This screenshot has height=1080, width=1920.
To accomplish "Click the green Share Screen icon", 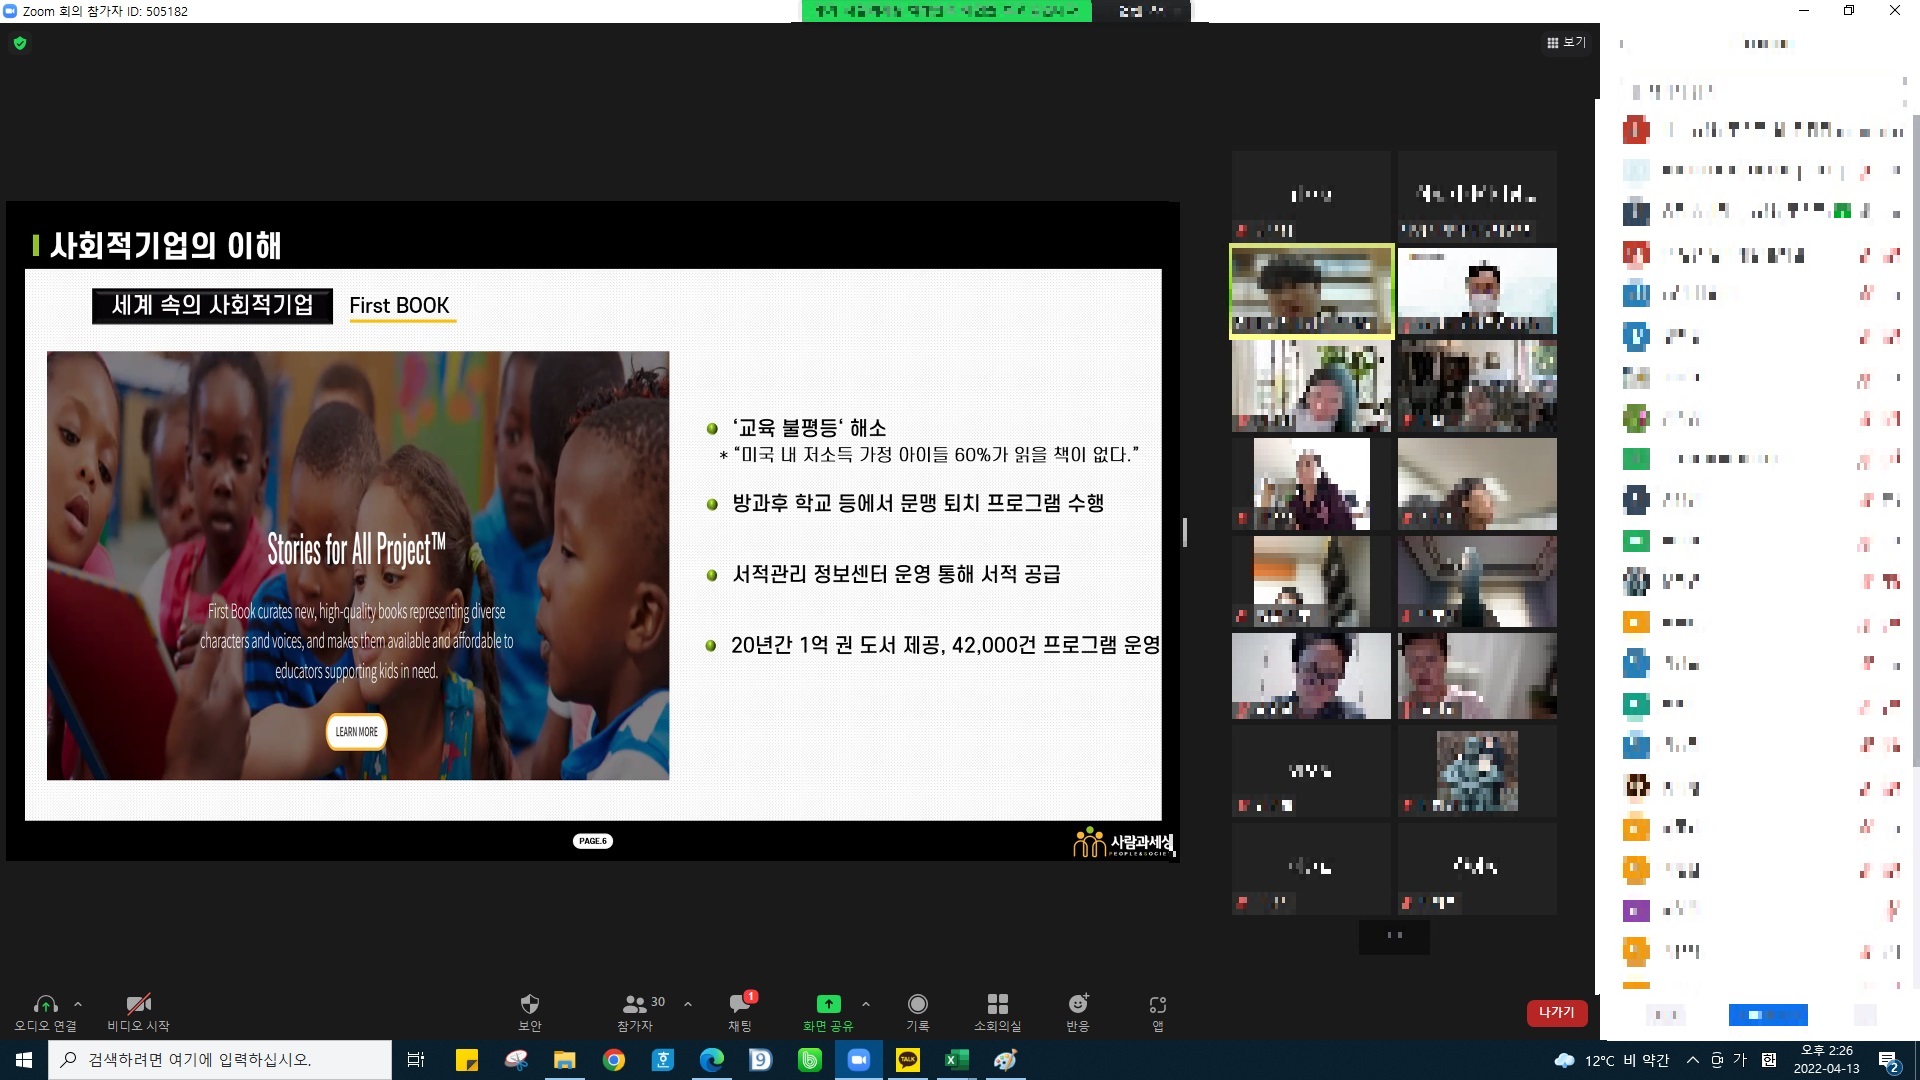I will (x=828, y=1004).
